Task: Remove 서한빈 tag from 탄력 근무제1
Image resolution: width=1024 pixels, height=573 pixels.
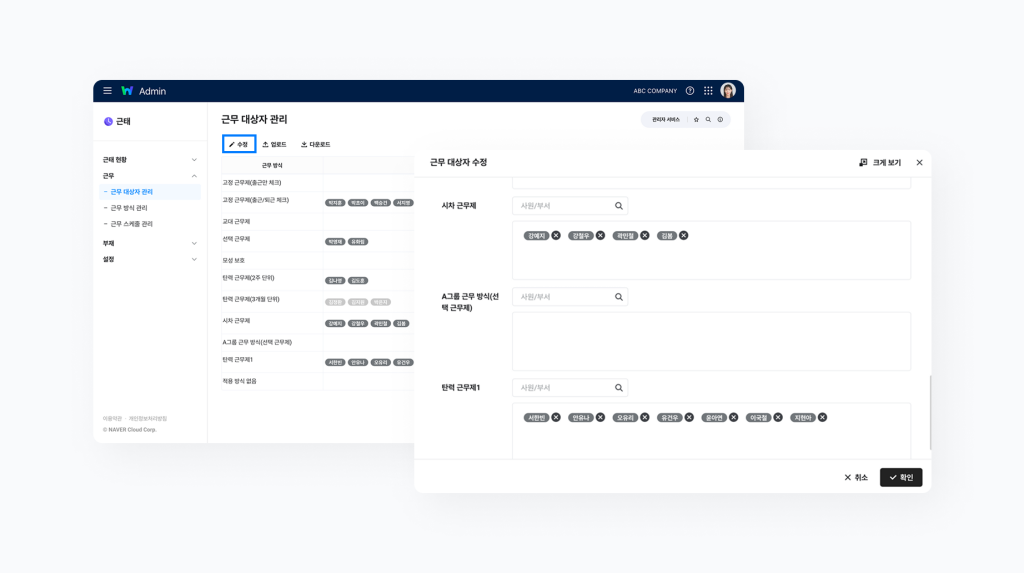Action: pyautogui.click(x=556, y=418)
